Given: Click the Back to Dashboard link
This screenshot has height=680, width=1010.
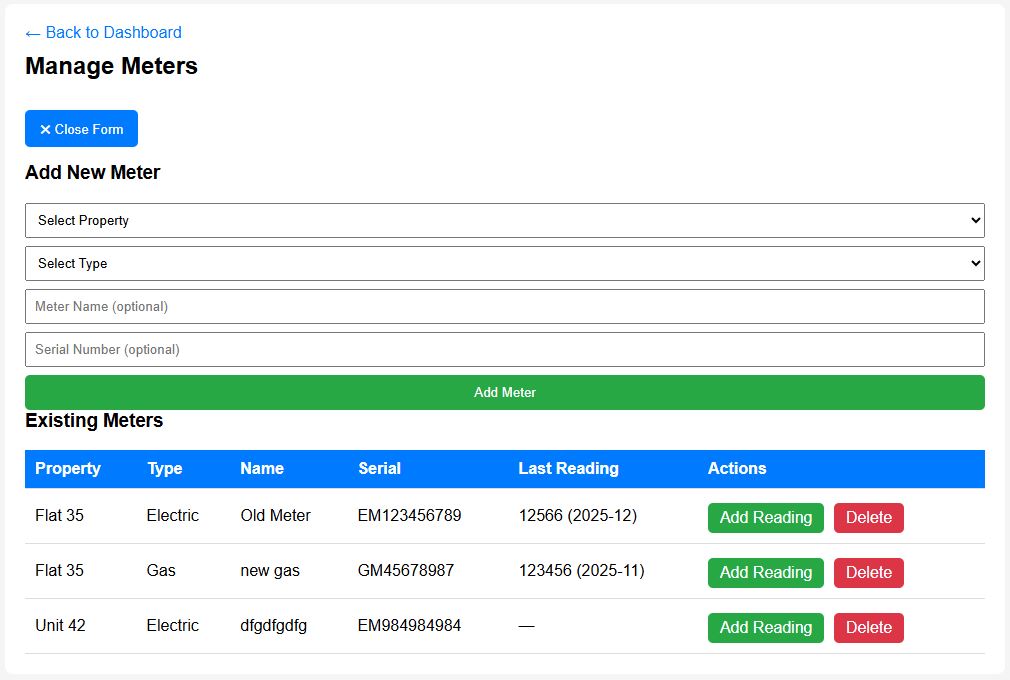Looking at the screenshot, I should 103,32.
